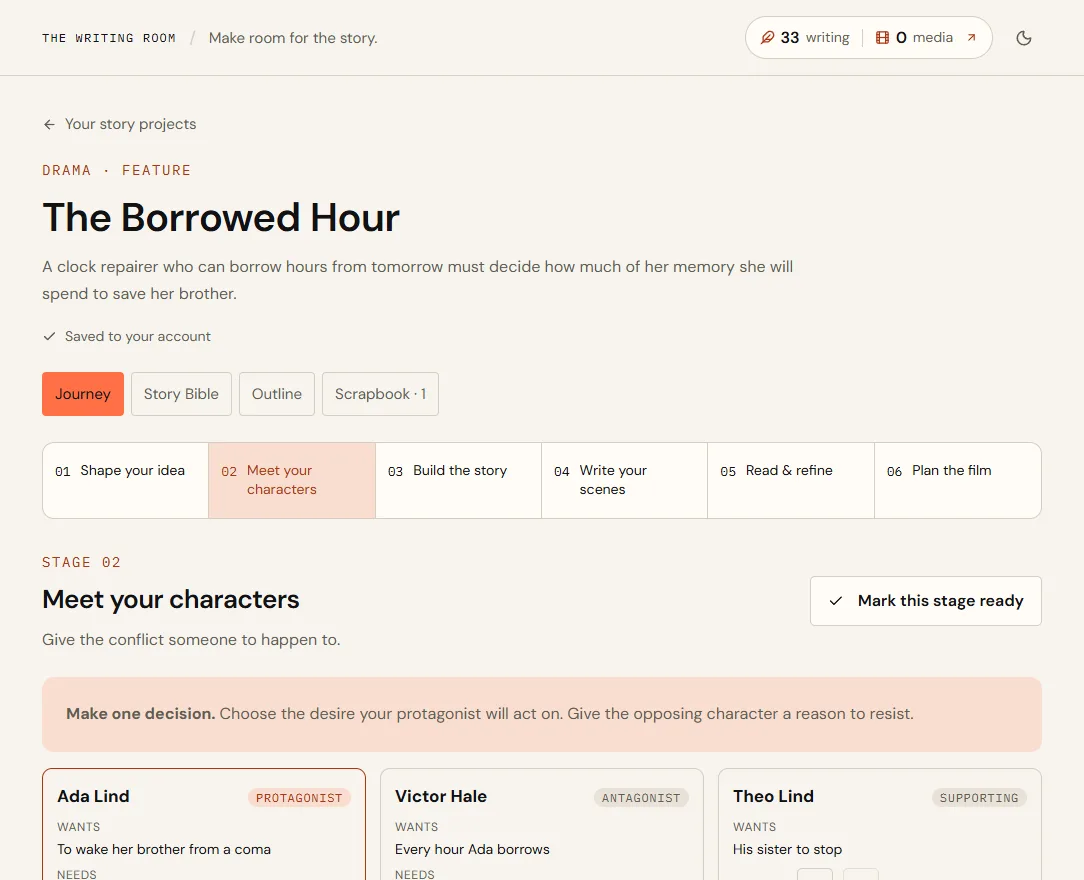Viewport: 1084px width, 880px height.
Task: Click the Saved to your account status
Action: [127, 337]
